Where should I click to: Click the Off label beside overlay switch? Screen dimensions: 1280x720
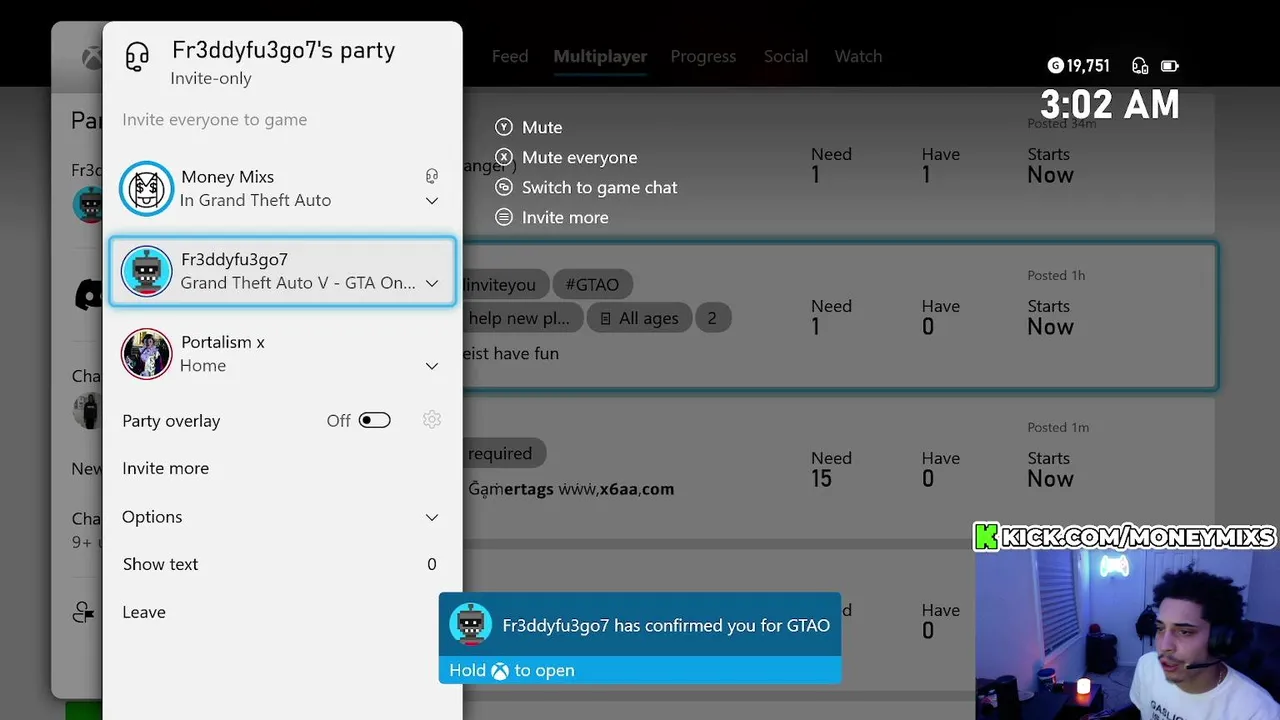click(339, 421)
